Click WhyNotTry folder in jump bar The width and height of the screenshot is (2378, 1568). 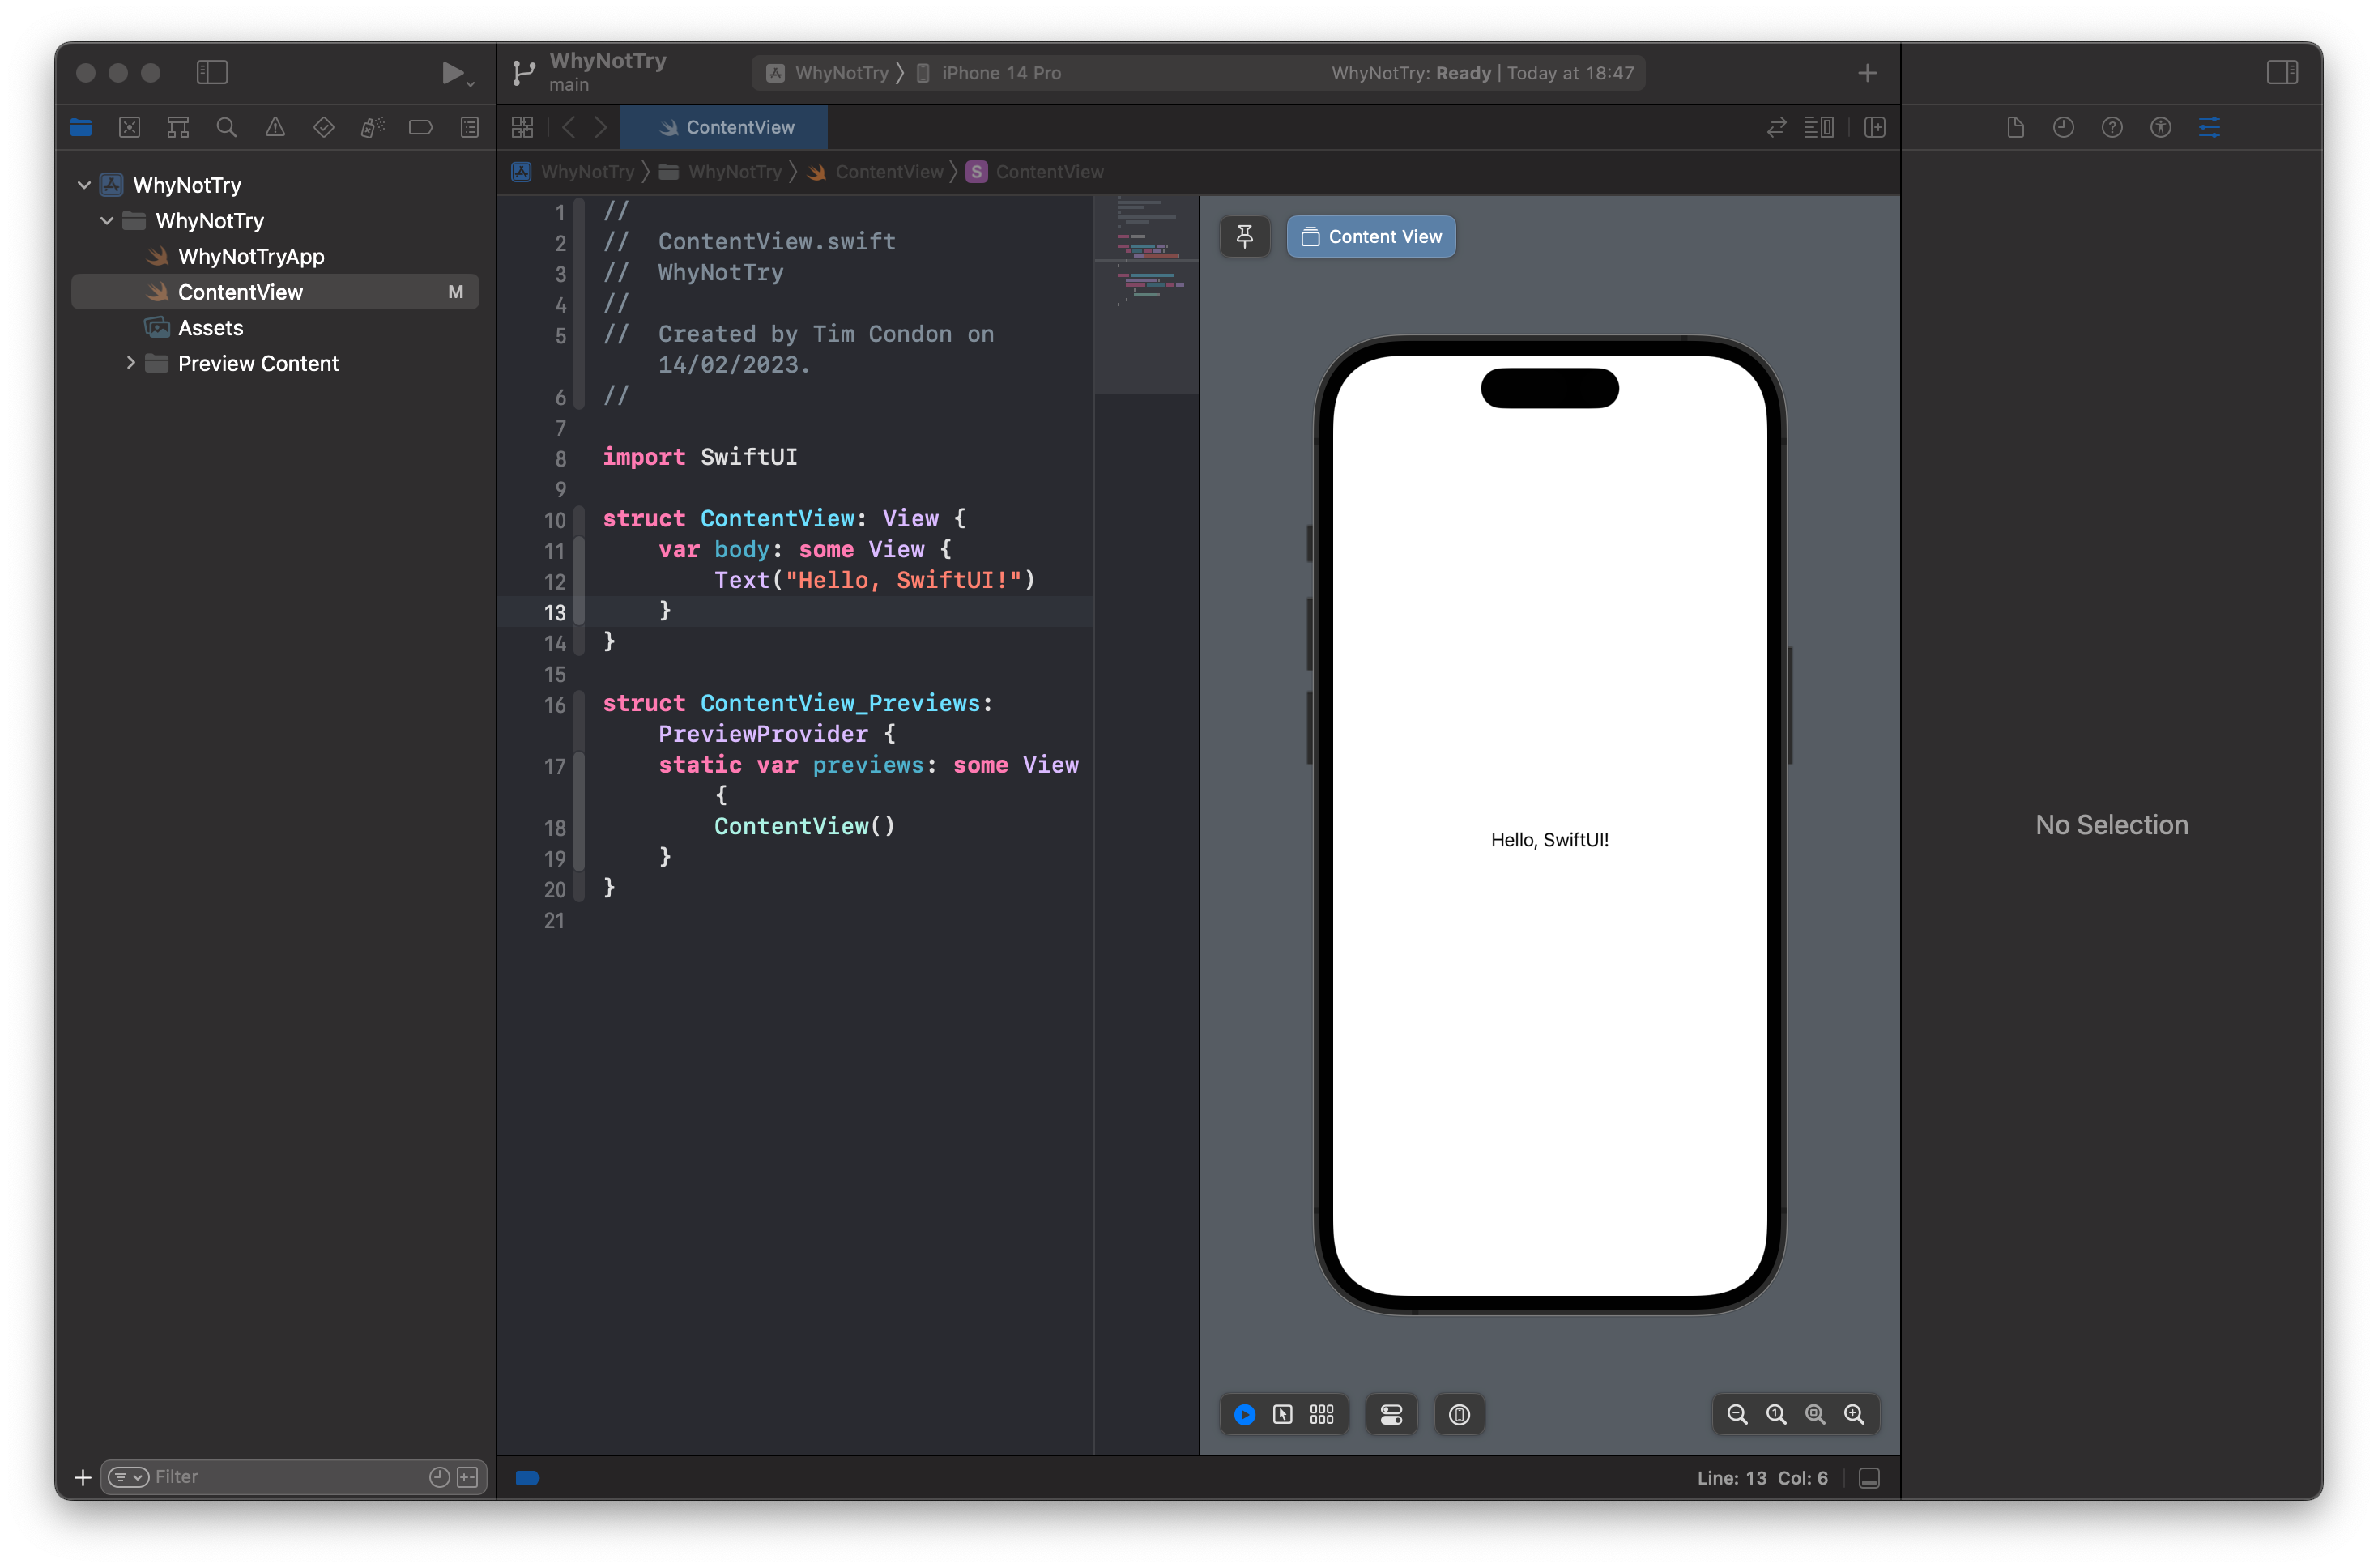tap(720, 172)
